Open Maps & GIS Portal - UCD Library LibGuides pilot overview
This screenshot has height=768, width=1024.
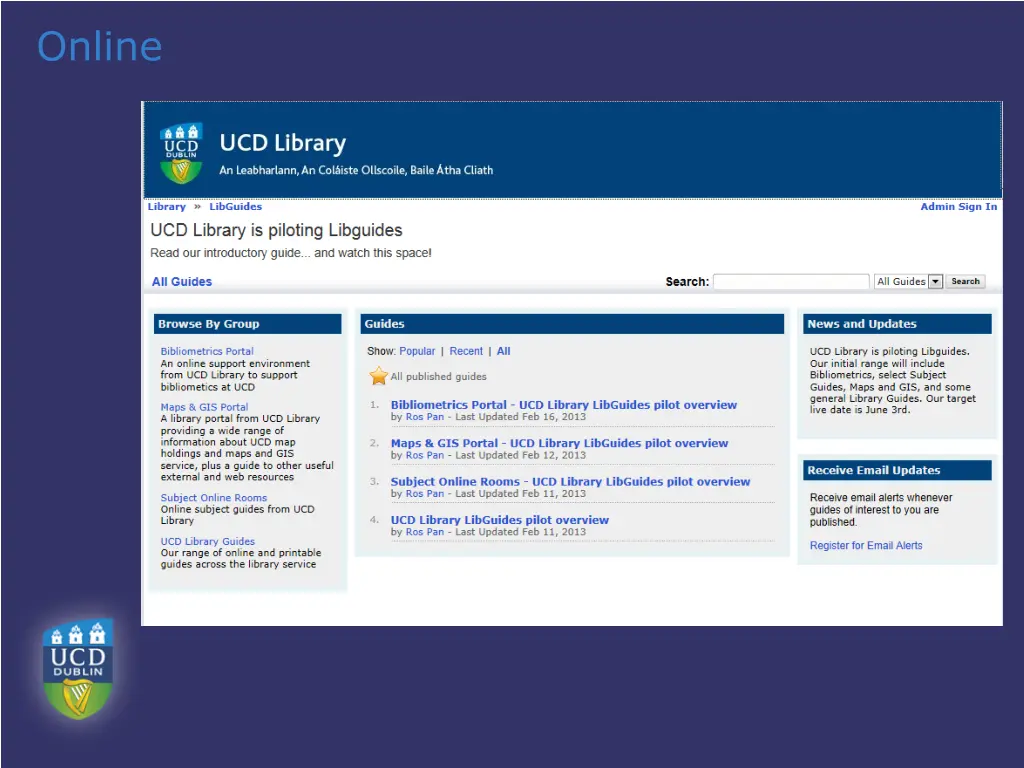coord(559,443)
